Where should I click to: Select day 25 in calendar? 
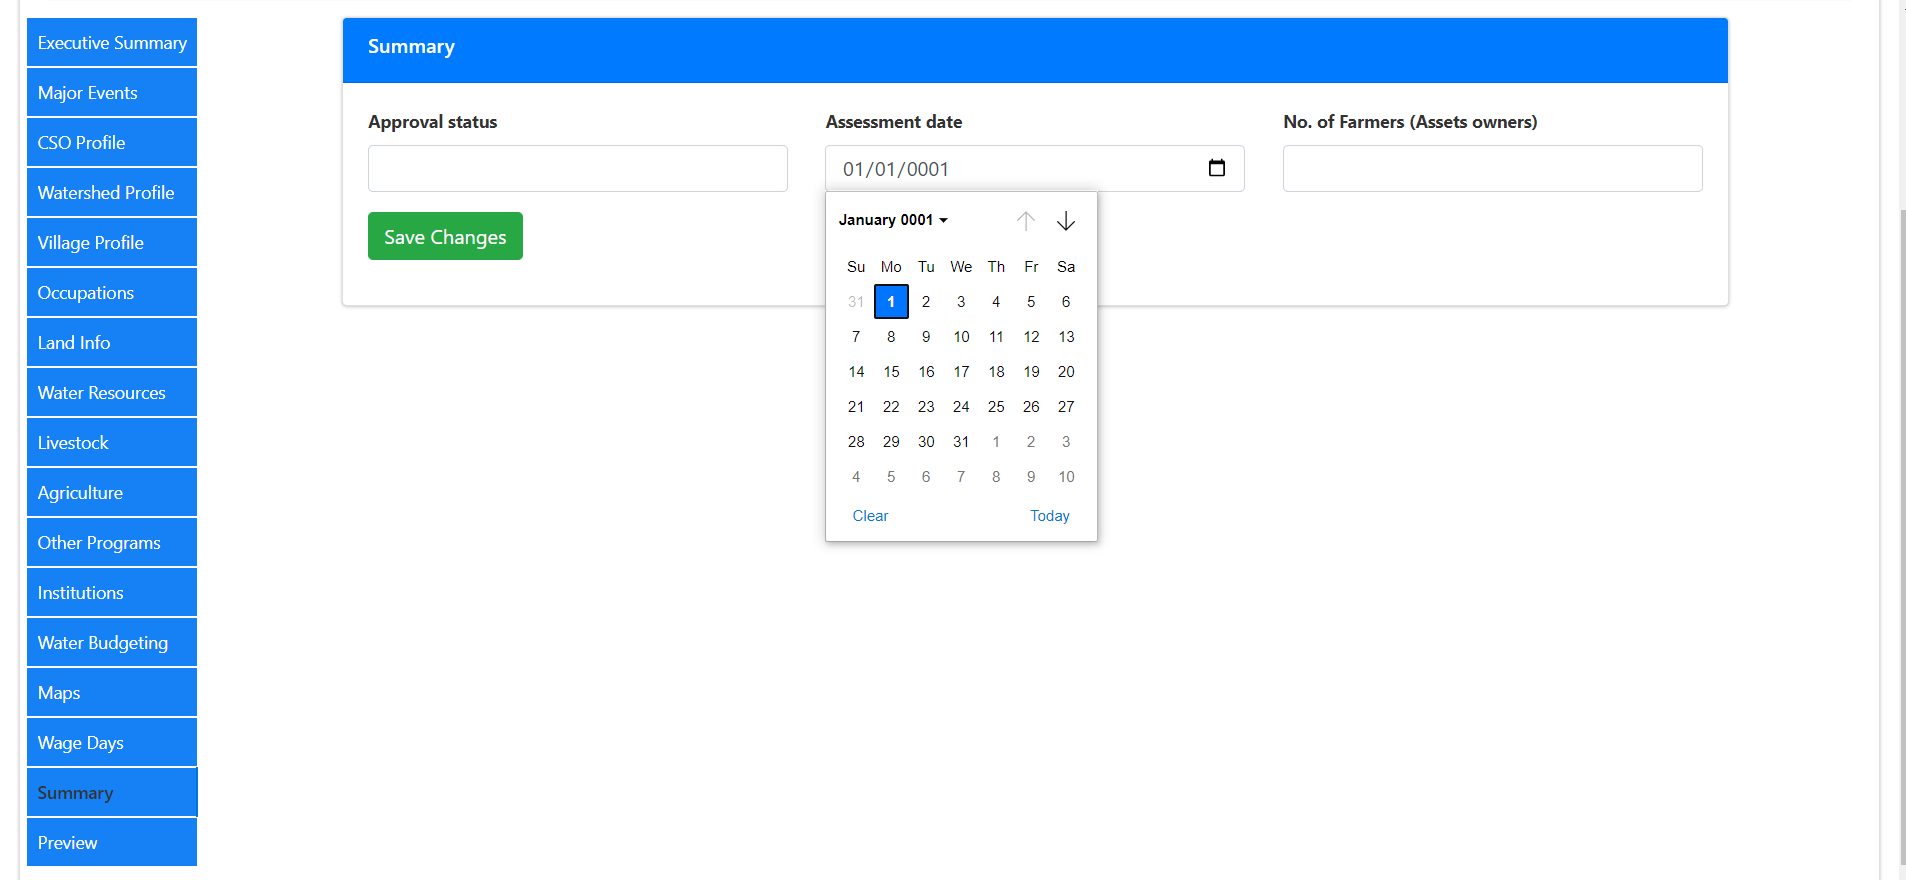point(996,406)
